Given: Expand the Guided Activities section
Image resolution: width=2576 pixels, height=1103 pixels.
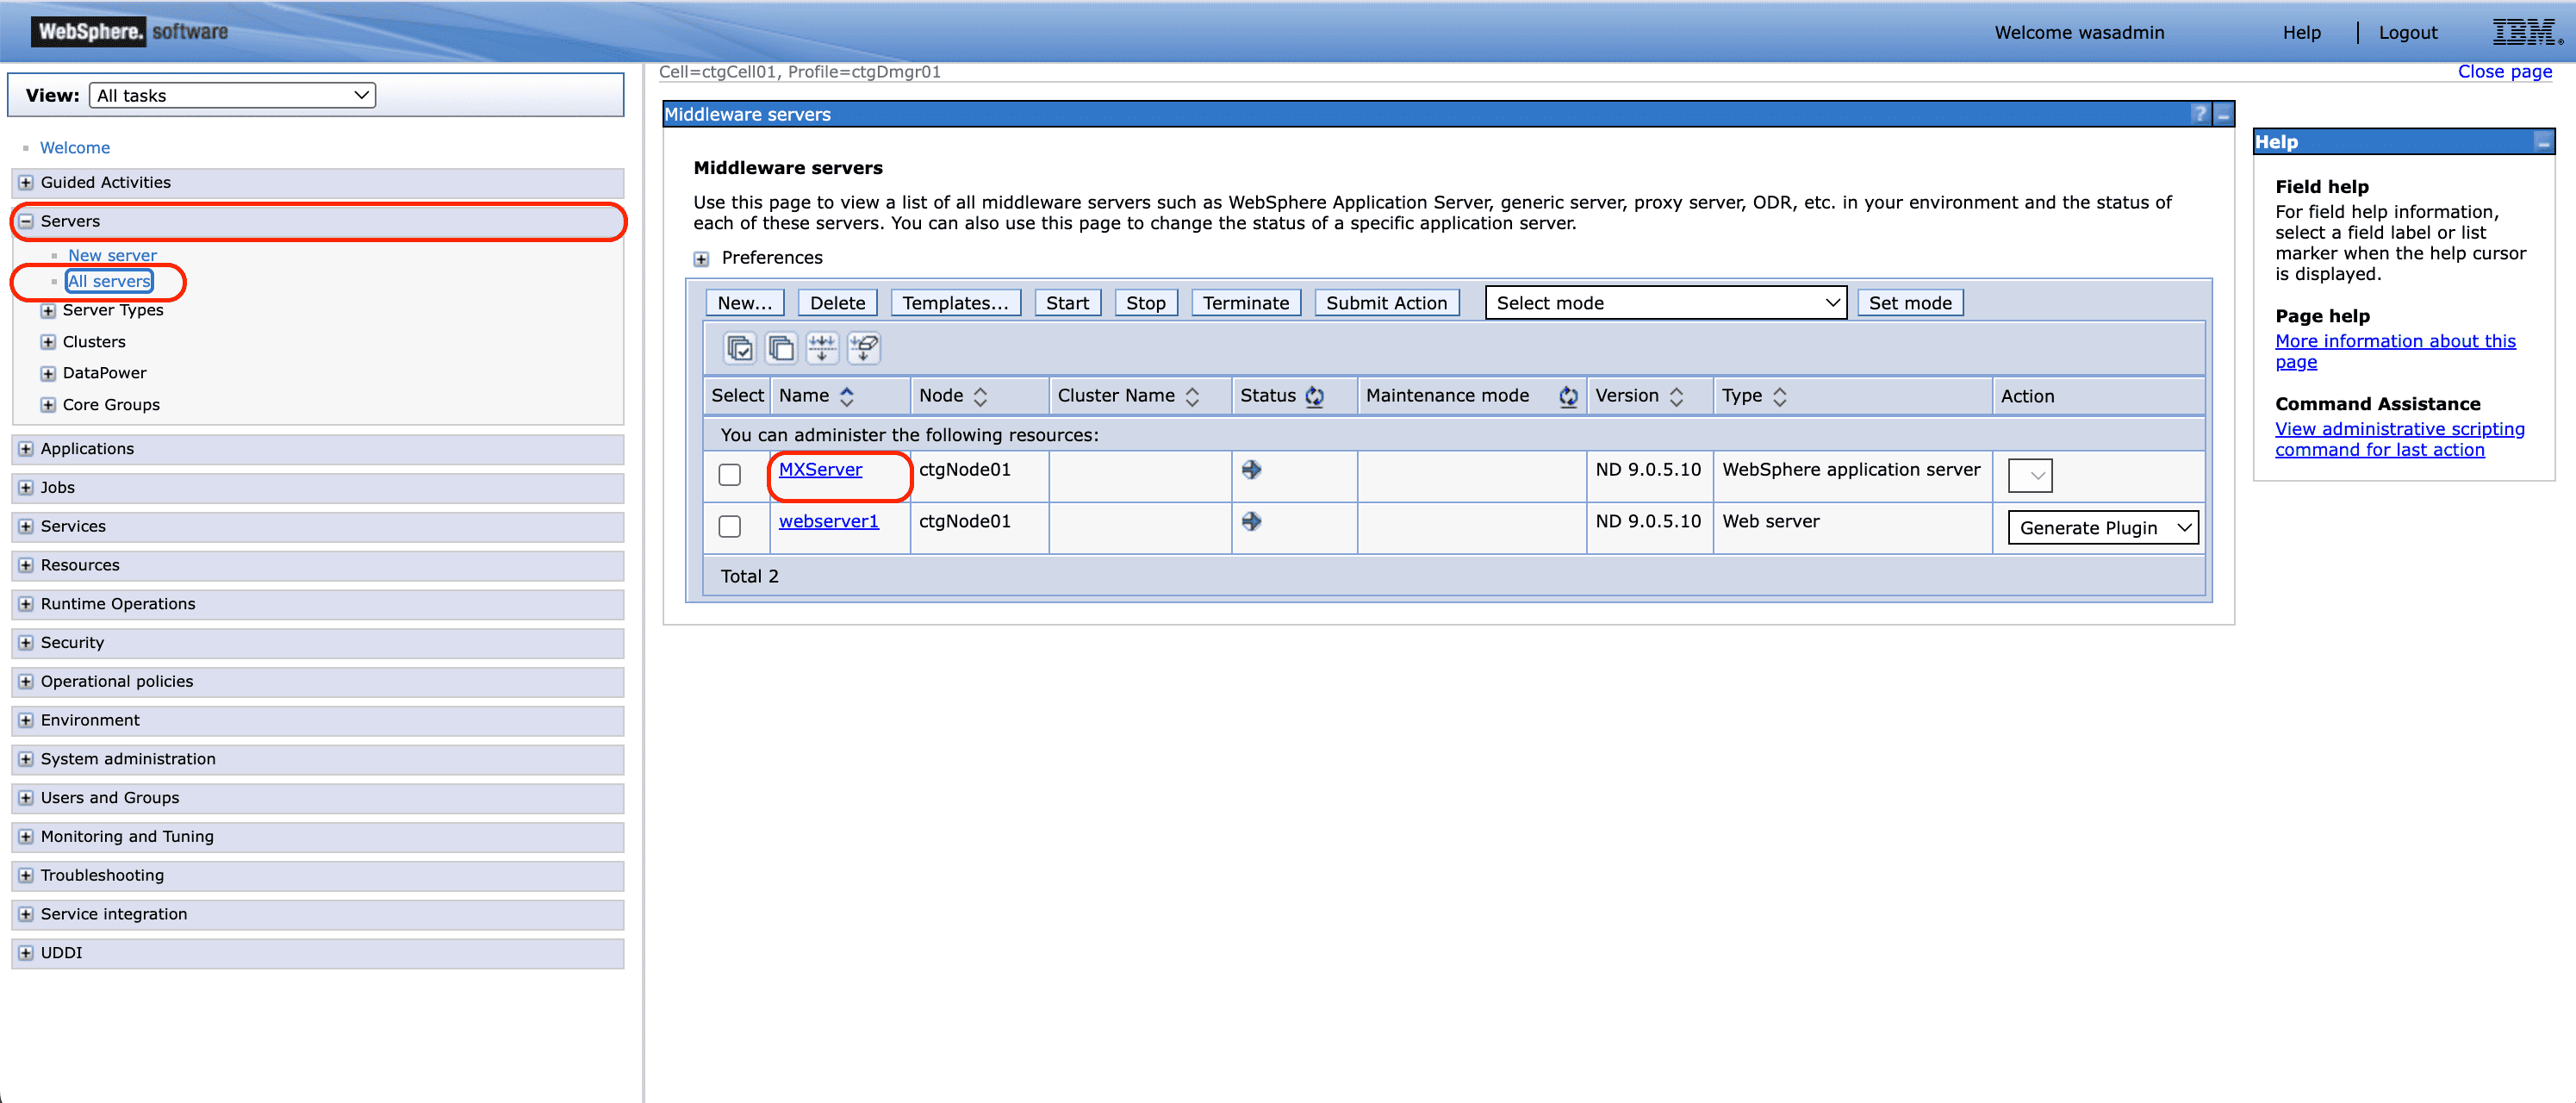Looking at the screenshot, I should coord(26,182).
